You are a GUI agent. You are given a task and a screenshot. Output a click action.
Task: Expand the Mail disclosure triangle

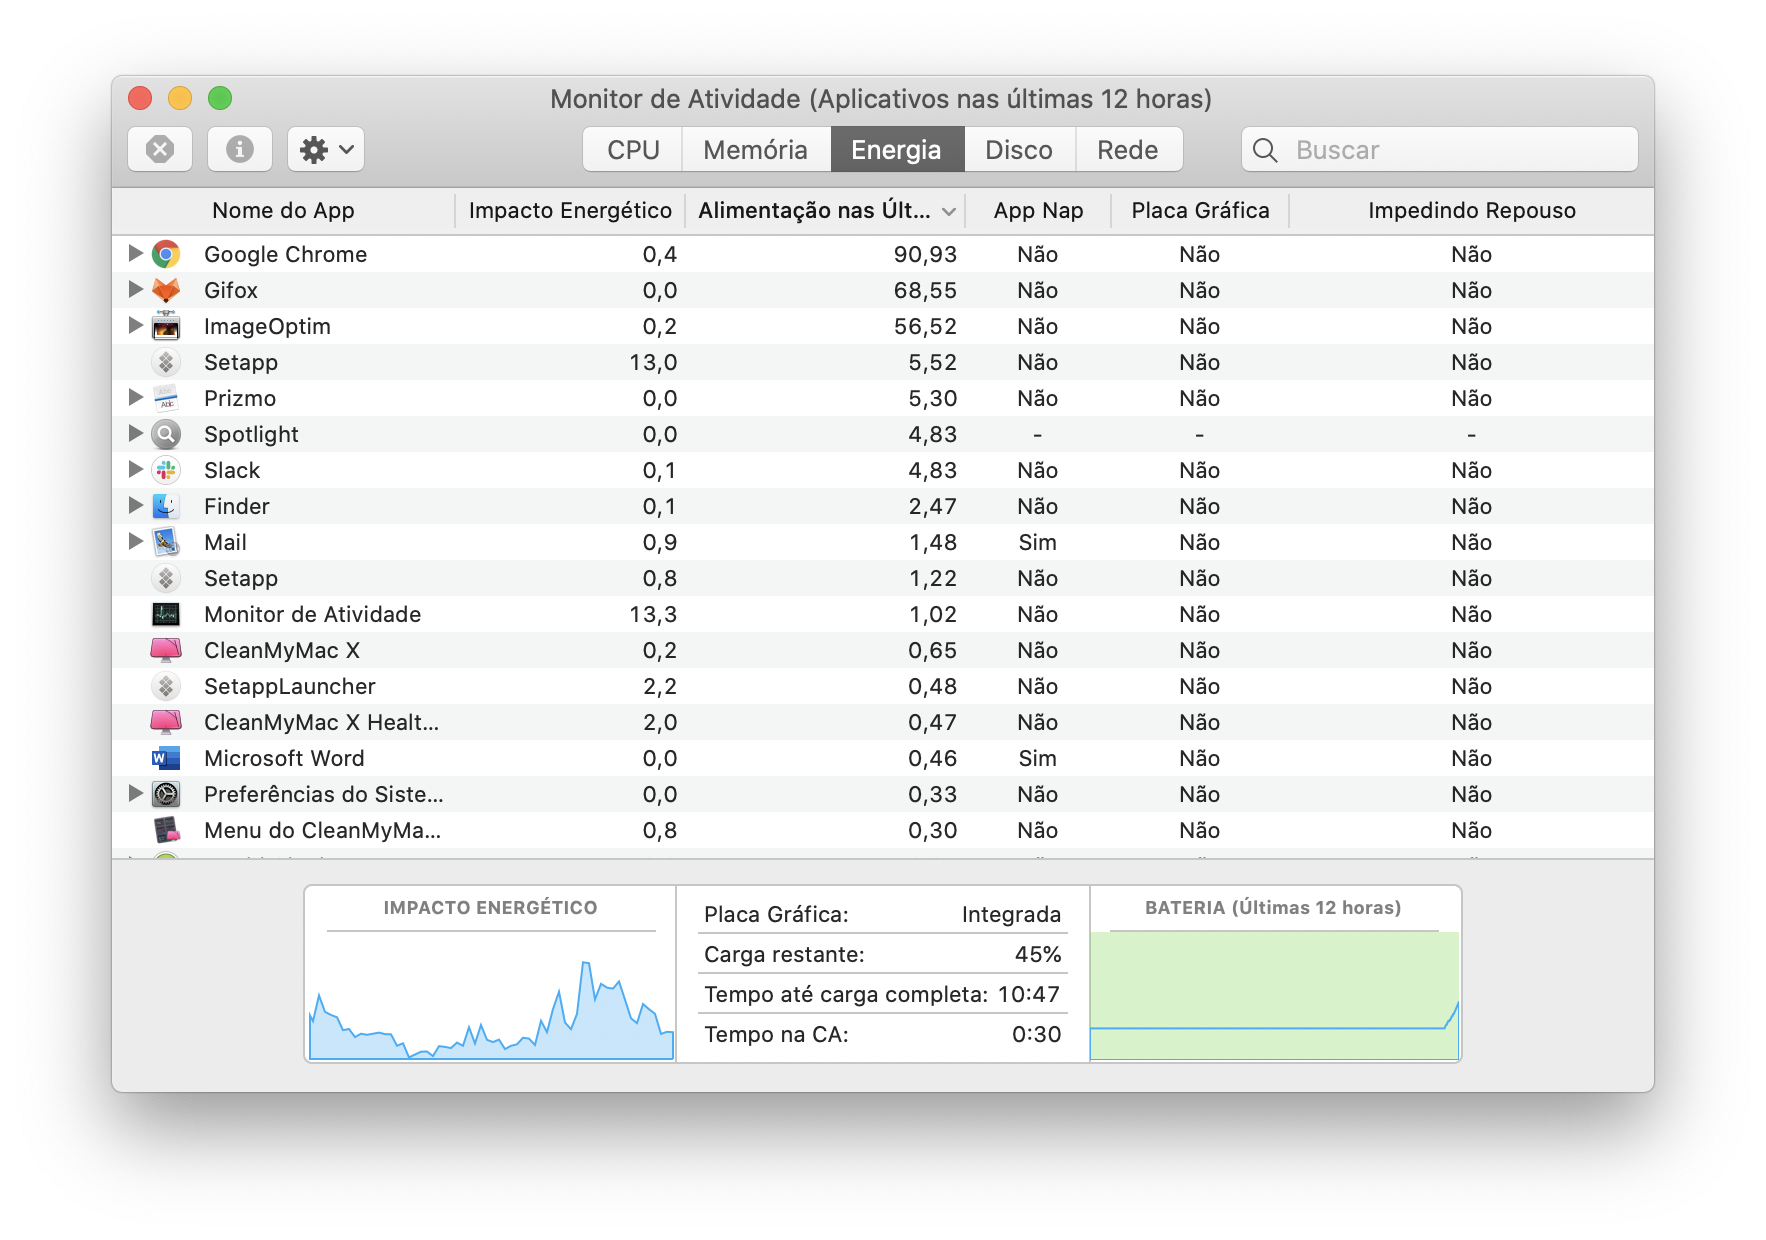136,541
